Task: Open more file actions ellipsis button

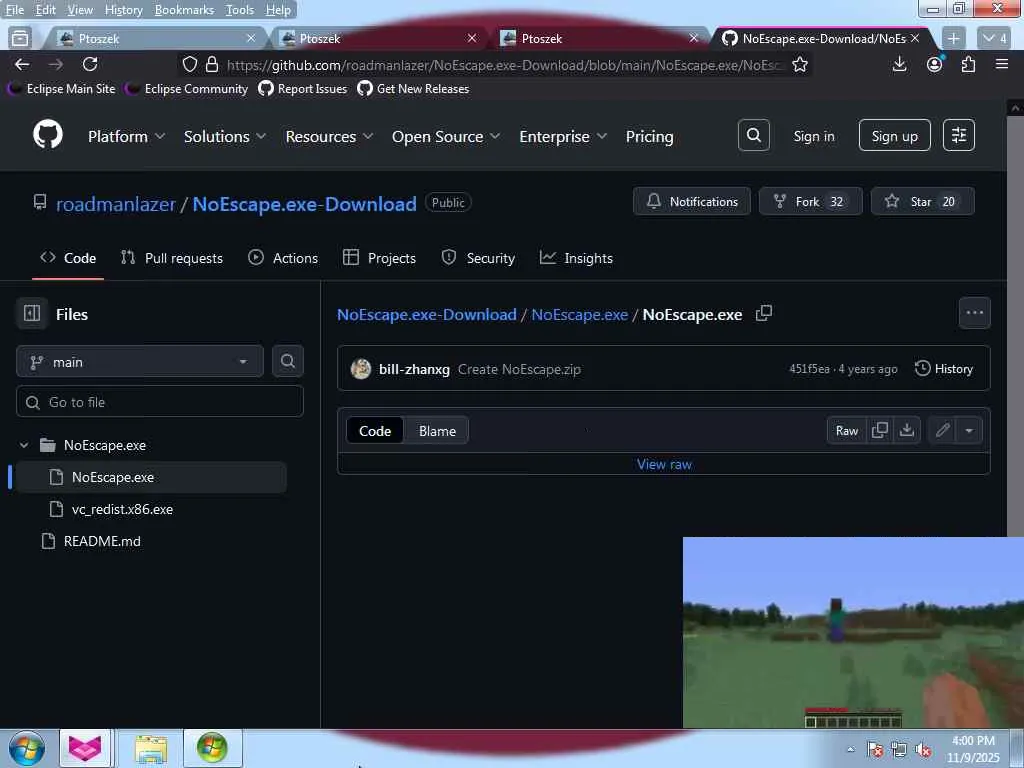Action: tap(974, 313)
